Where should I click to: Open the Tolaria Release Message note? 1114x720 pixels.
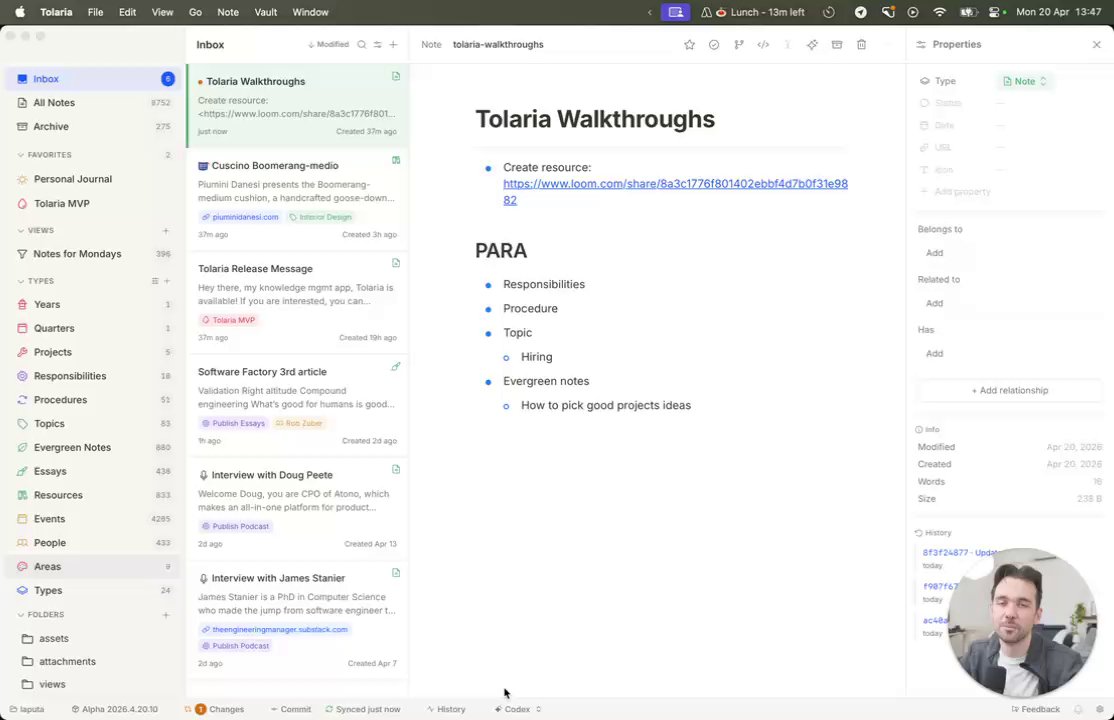pyautogui.click(x=298, y=302)
